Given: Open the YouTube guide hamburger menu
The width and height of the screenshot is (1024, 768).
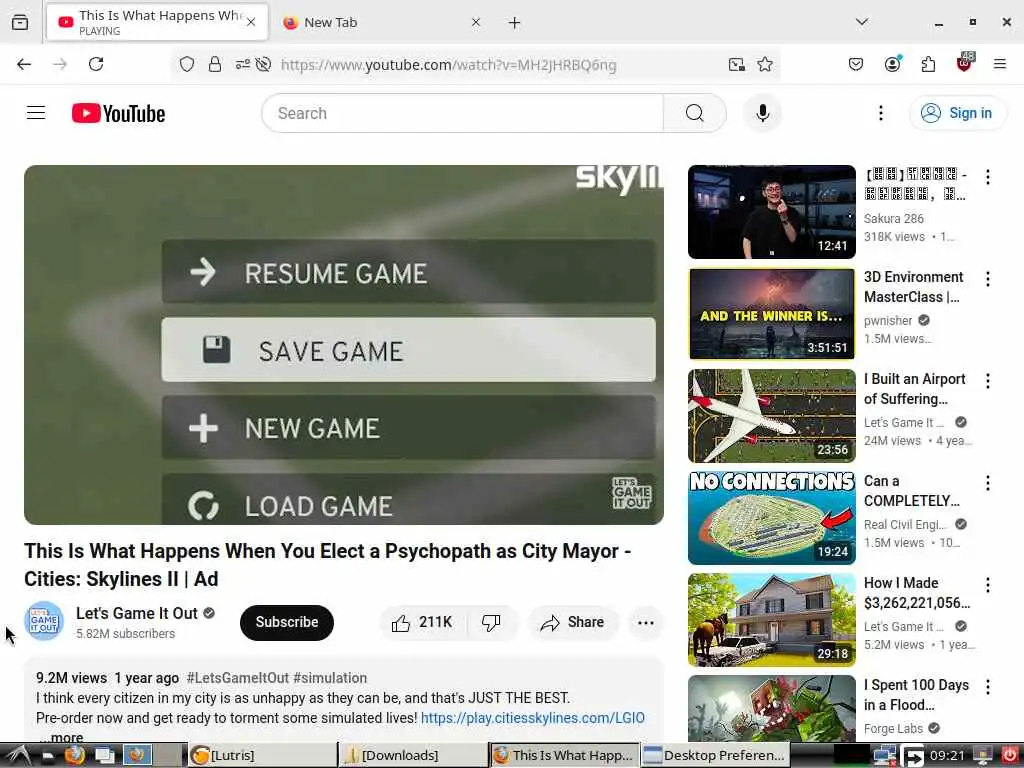Looking at the screenshot, I should pos(36,113).
